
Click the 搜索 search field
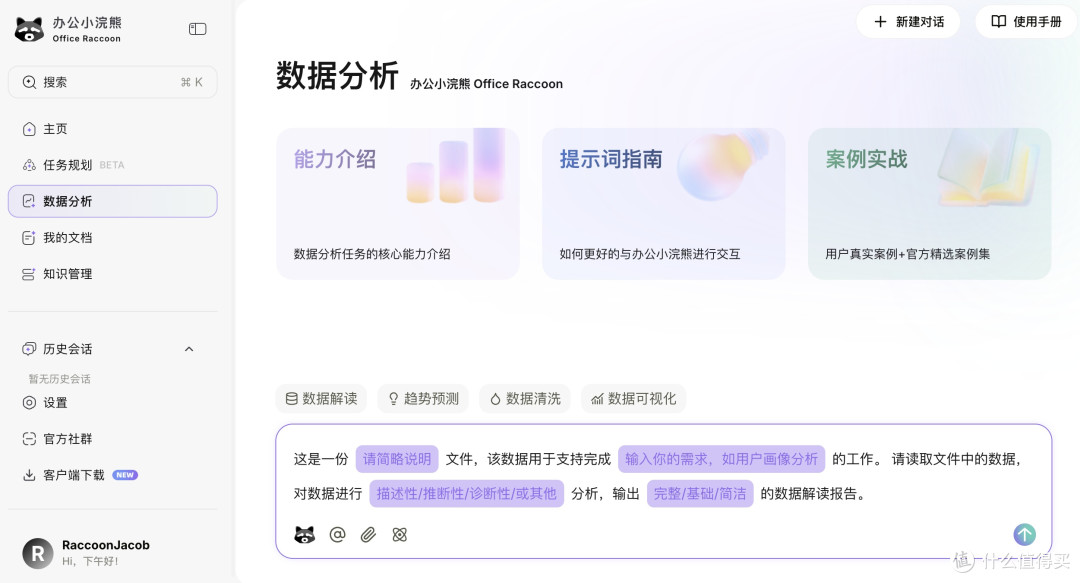[113, 82]
